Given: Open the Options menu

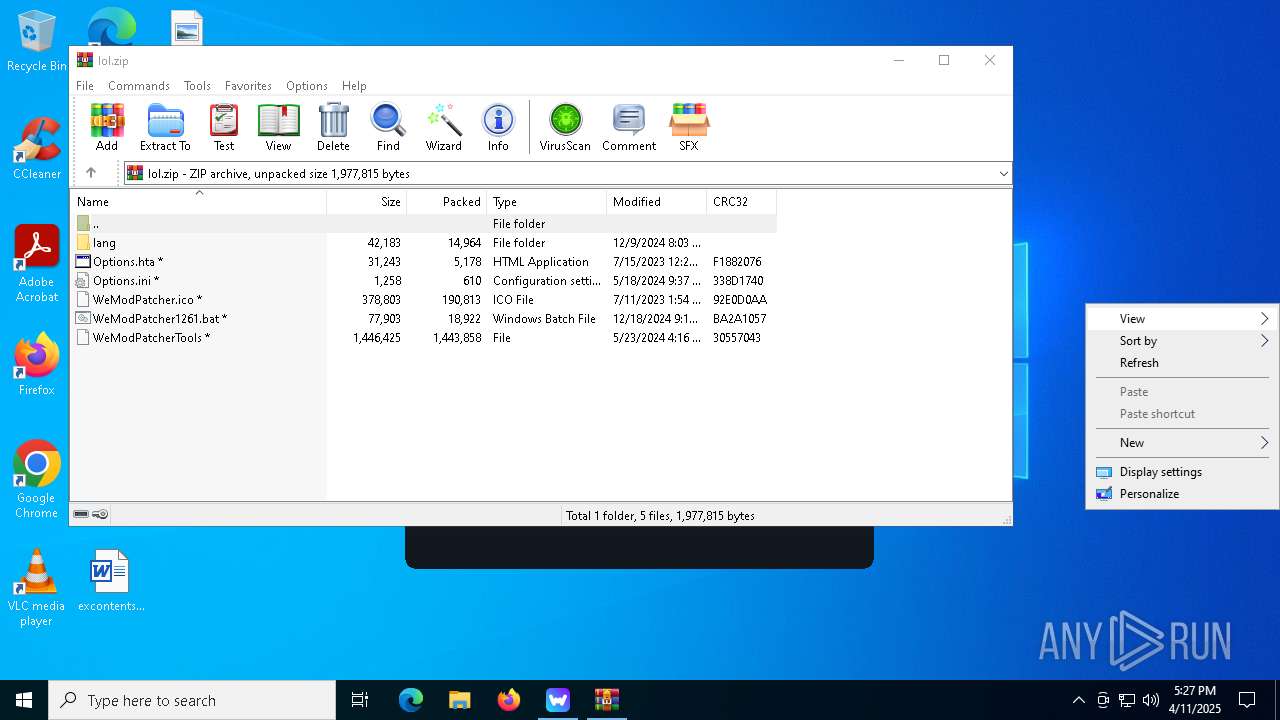Looking at the screenshot, I should click(307, 86).
